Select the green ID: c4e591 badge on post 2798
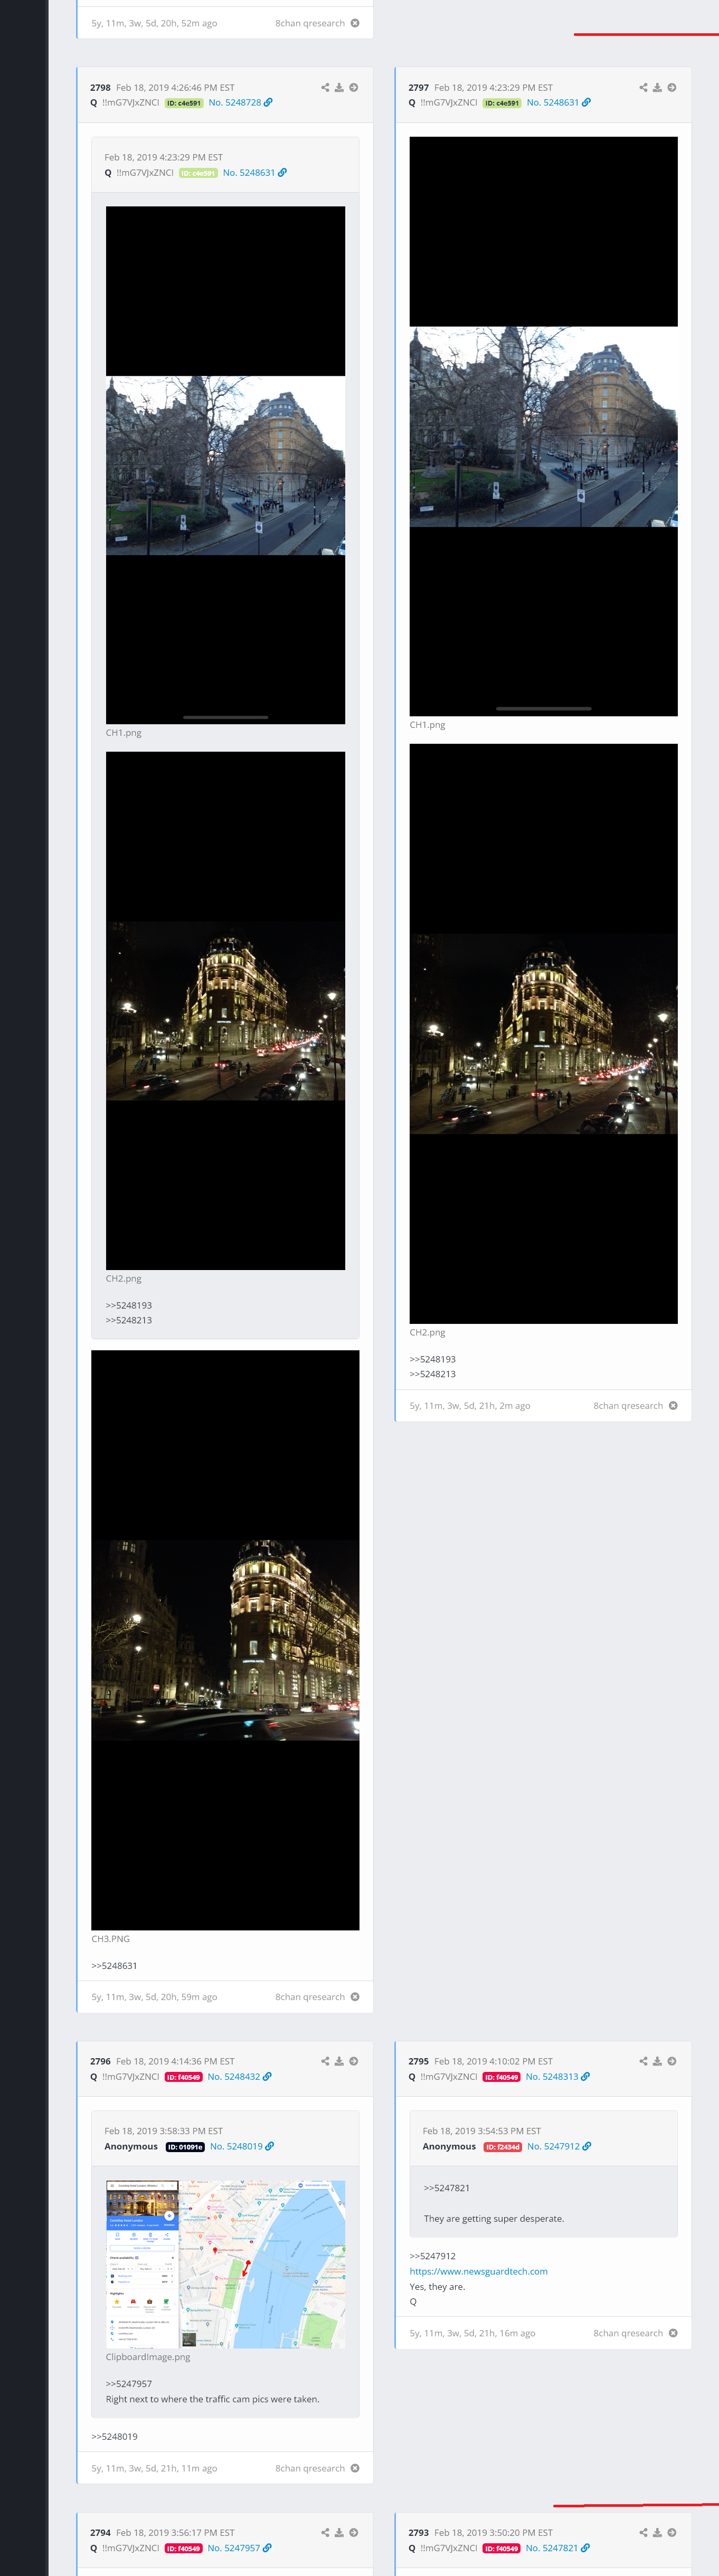Viewport: 719px width, 2576px height. click(184, 103)
